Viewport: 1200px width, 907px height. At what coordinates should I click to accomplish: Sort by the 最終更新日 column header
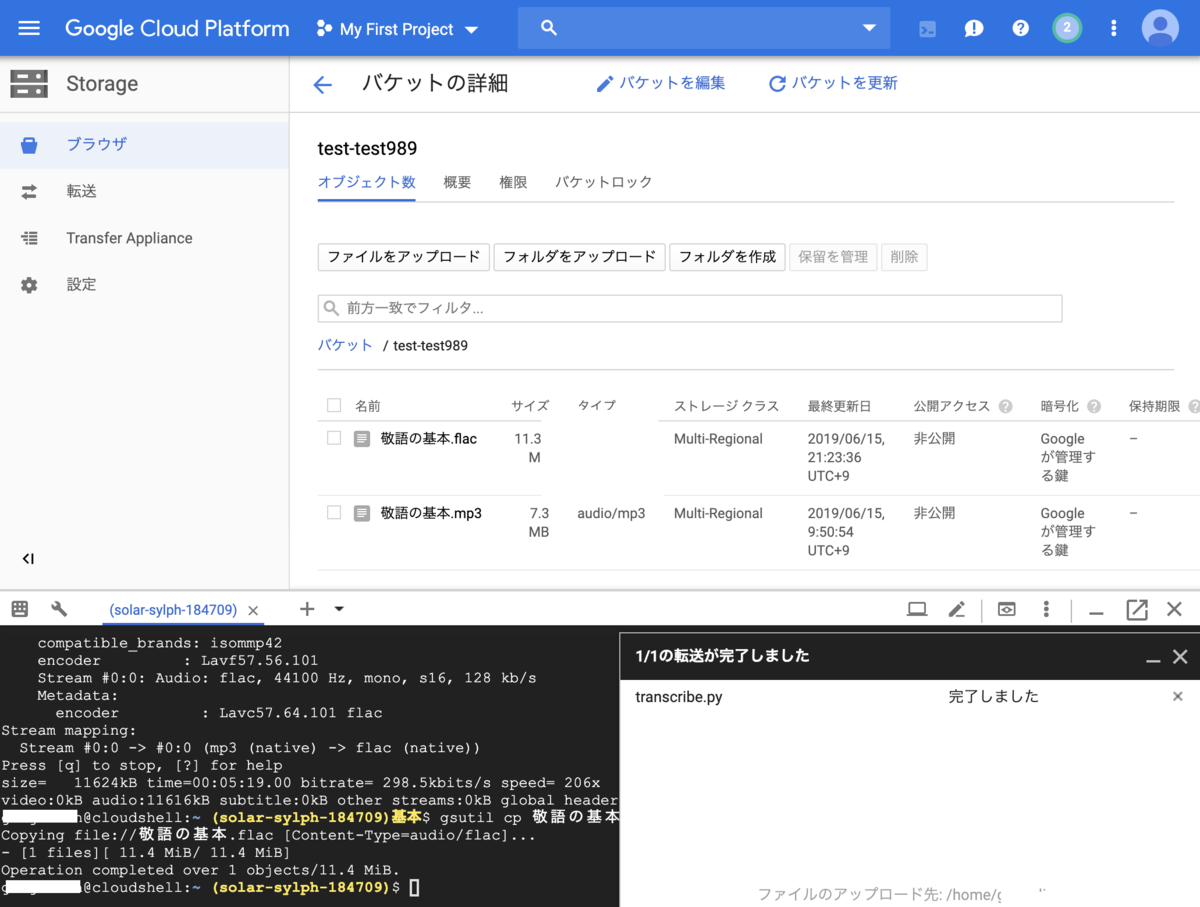[839, 406]
